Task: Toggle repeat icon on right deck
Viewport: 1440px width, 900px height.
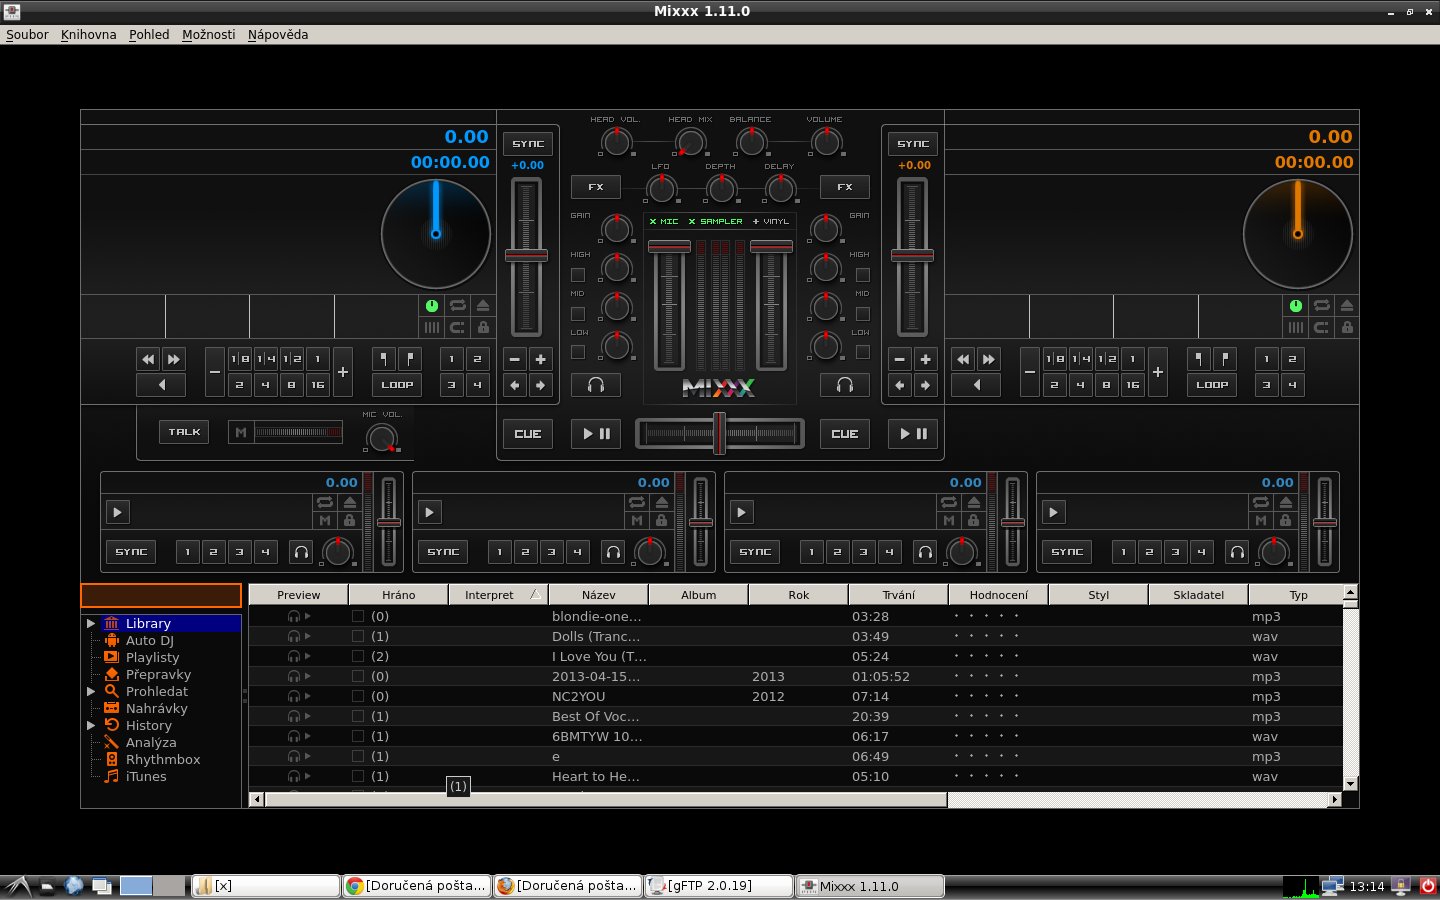Action: [1321, 306]
